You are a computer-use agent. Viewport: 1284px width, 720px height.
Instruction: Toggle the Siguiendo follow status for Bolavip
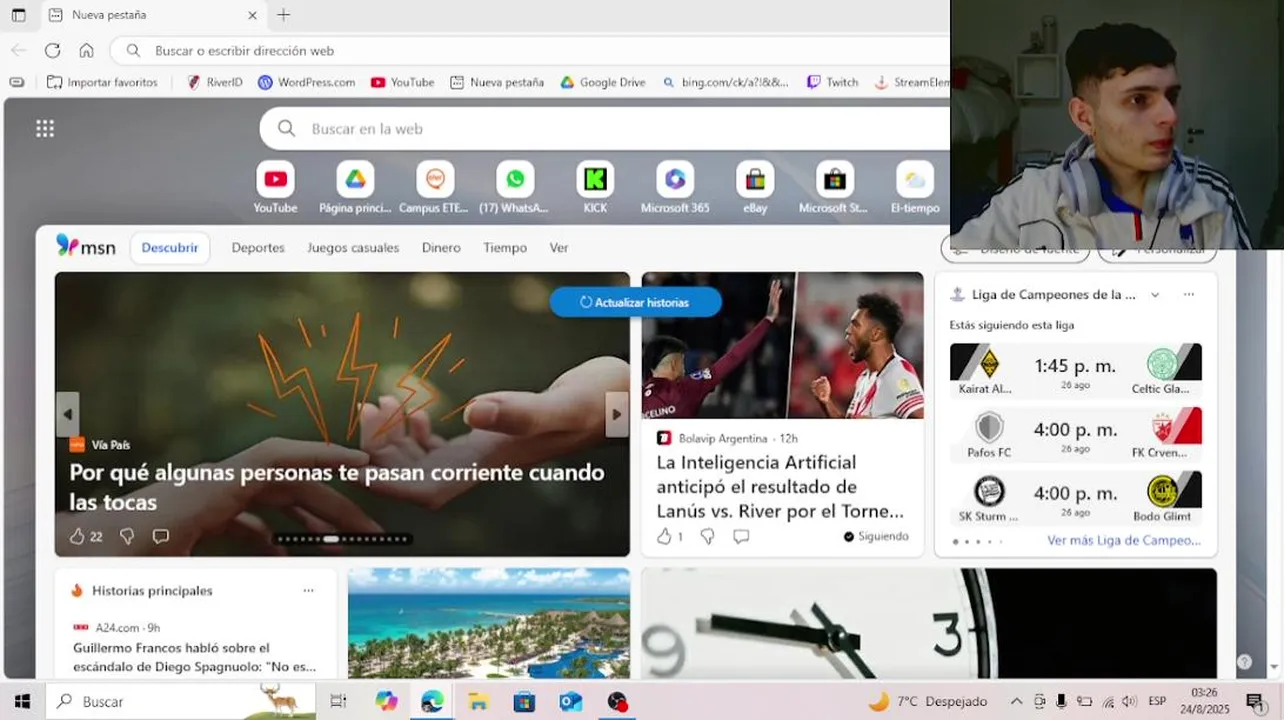point(876,536)
